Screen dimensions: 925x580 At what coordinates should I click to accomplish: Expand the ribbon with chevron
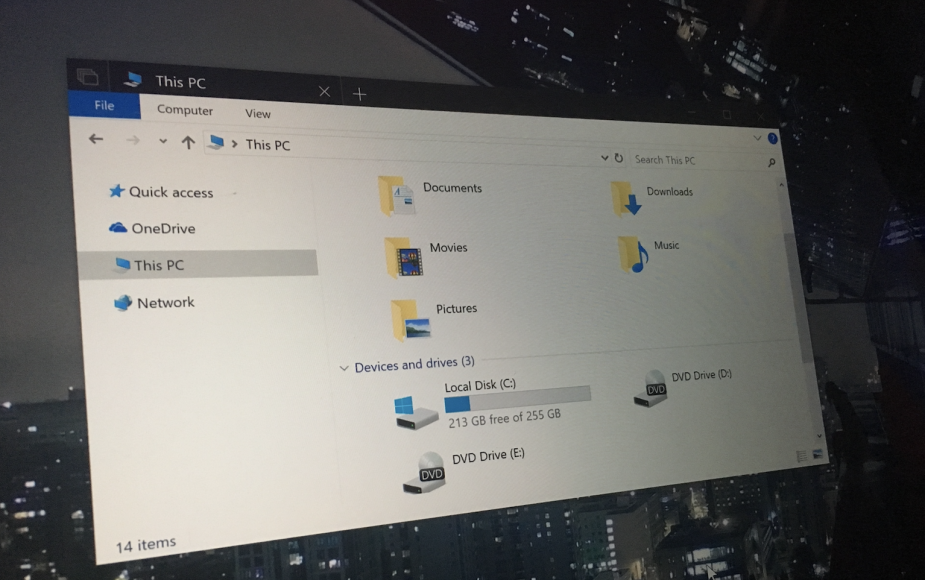[757, 138]
